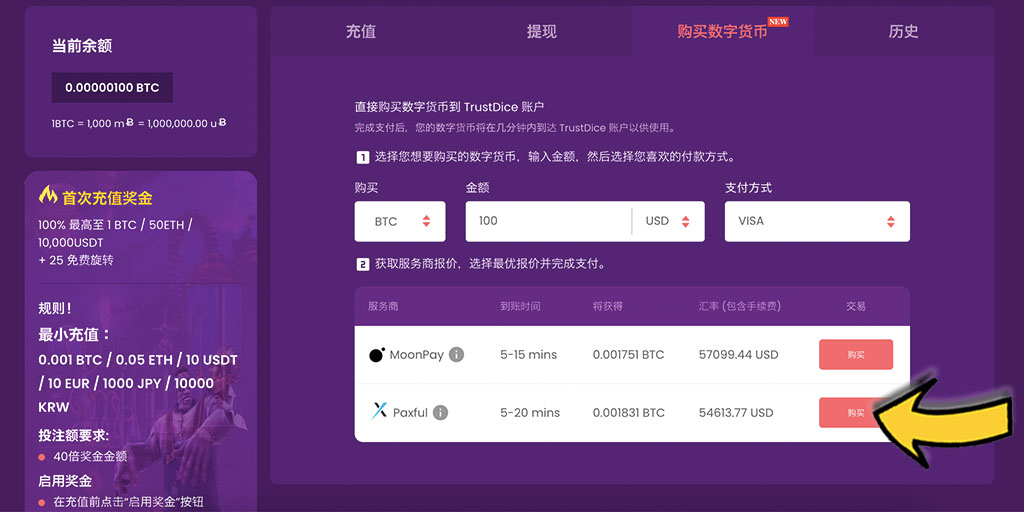Click the 到账时间 column header
1024x512 pixels.
[x=520, y=306]
